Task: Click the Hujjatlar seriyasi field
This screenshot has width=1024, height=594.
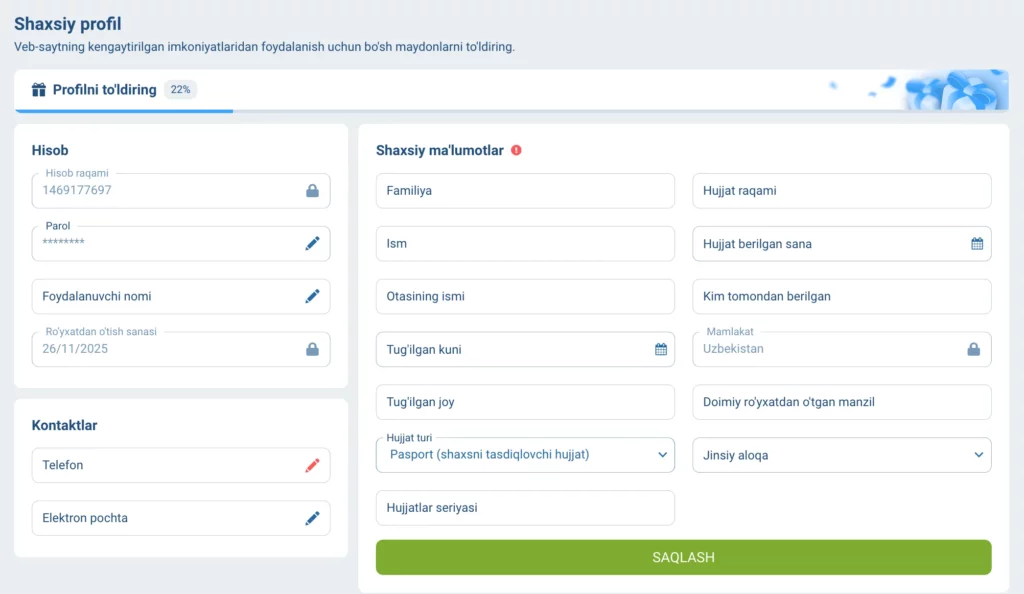Action: tap(525, 508)
